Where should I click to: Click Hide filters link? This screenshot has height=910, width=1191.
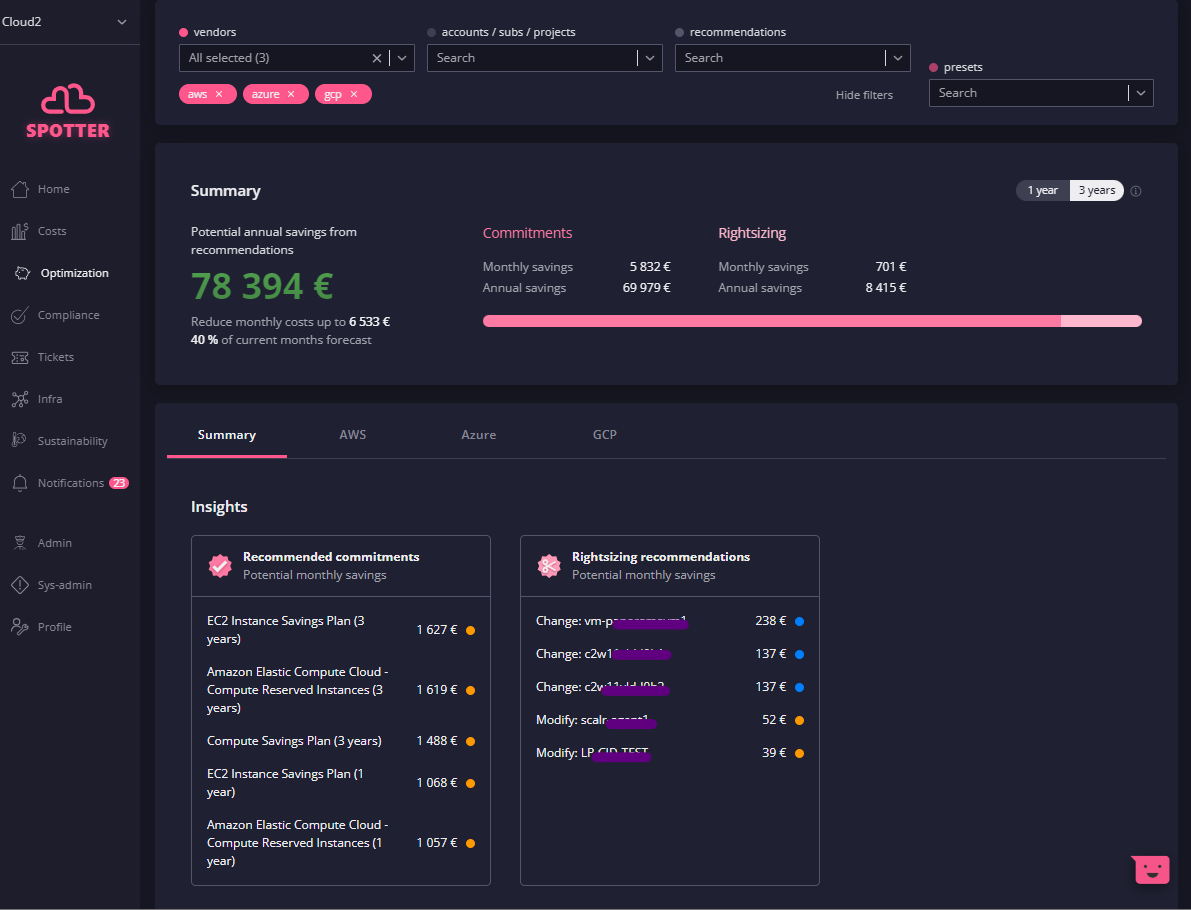[864, 95]
